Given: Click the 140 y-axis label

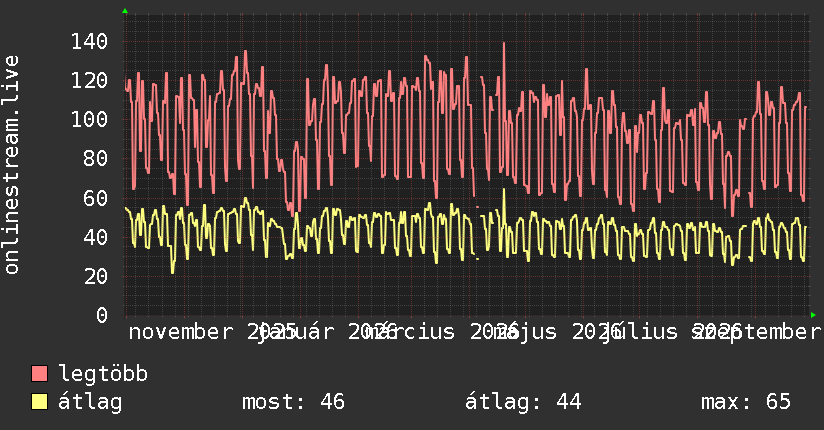Looking at the screenshot, I should tap(89, 41).
